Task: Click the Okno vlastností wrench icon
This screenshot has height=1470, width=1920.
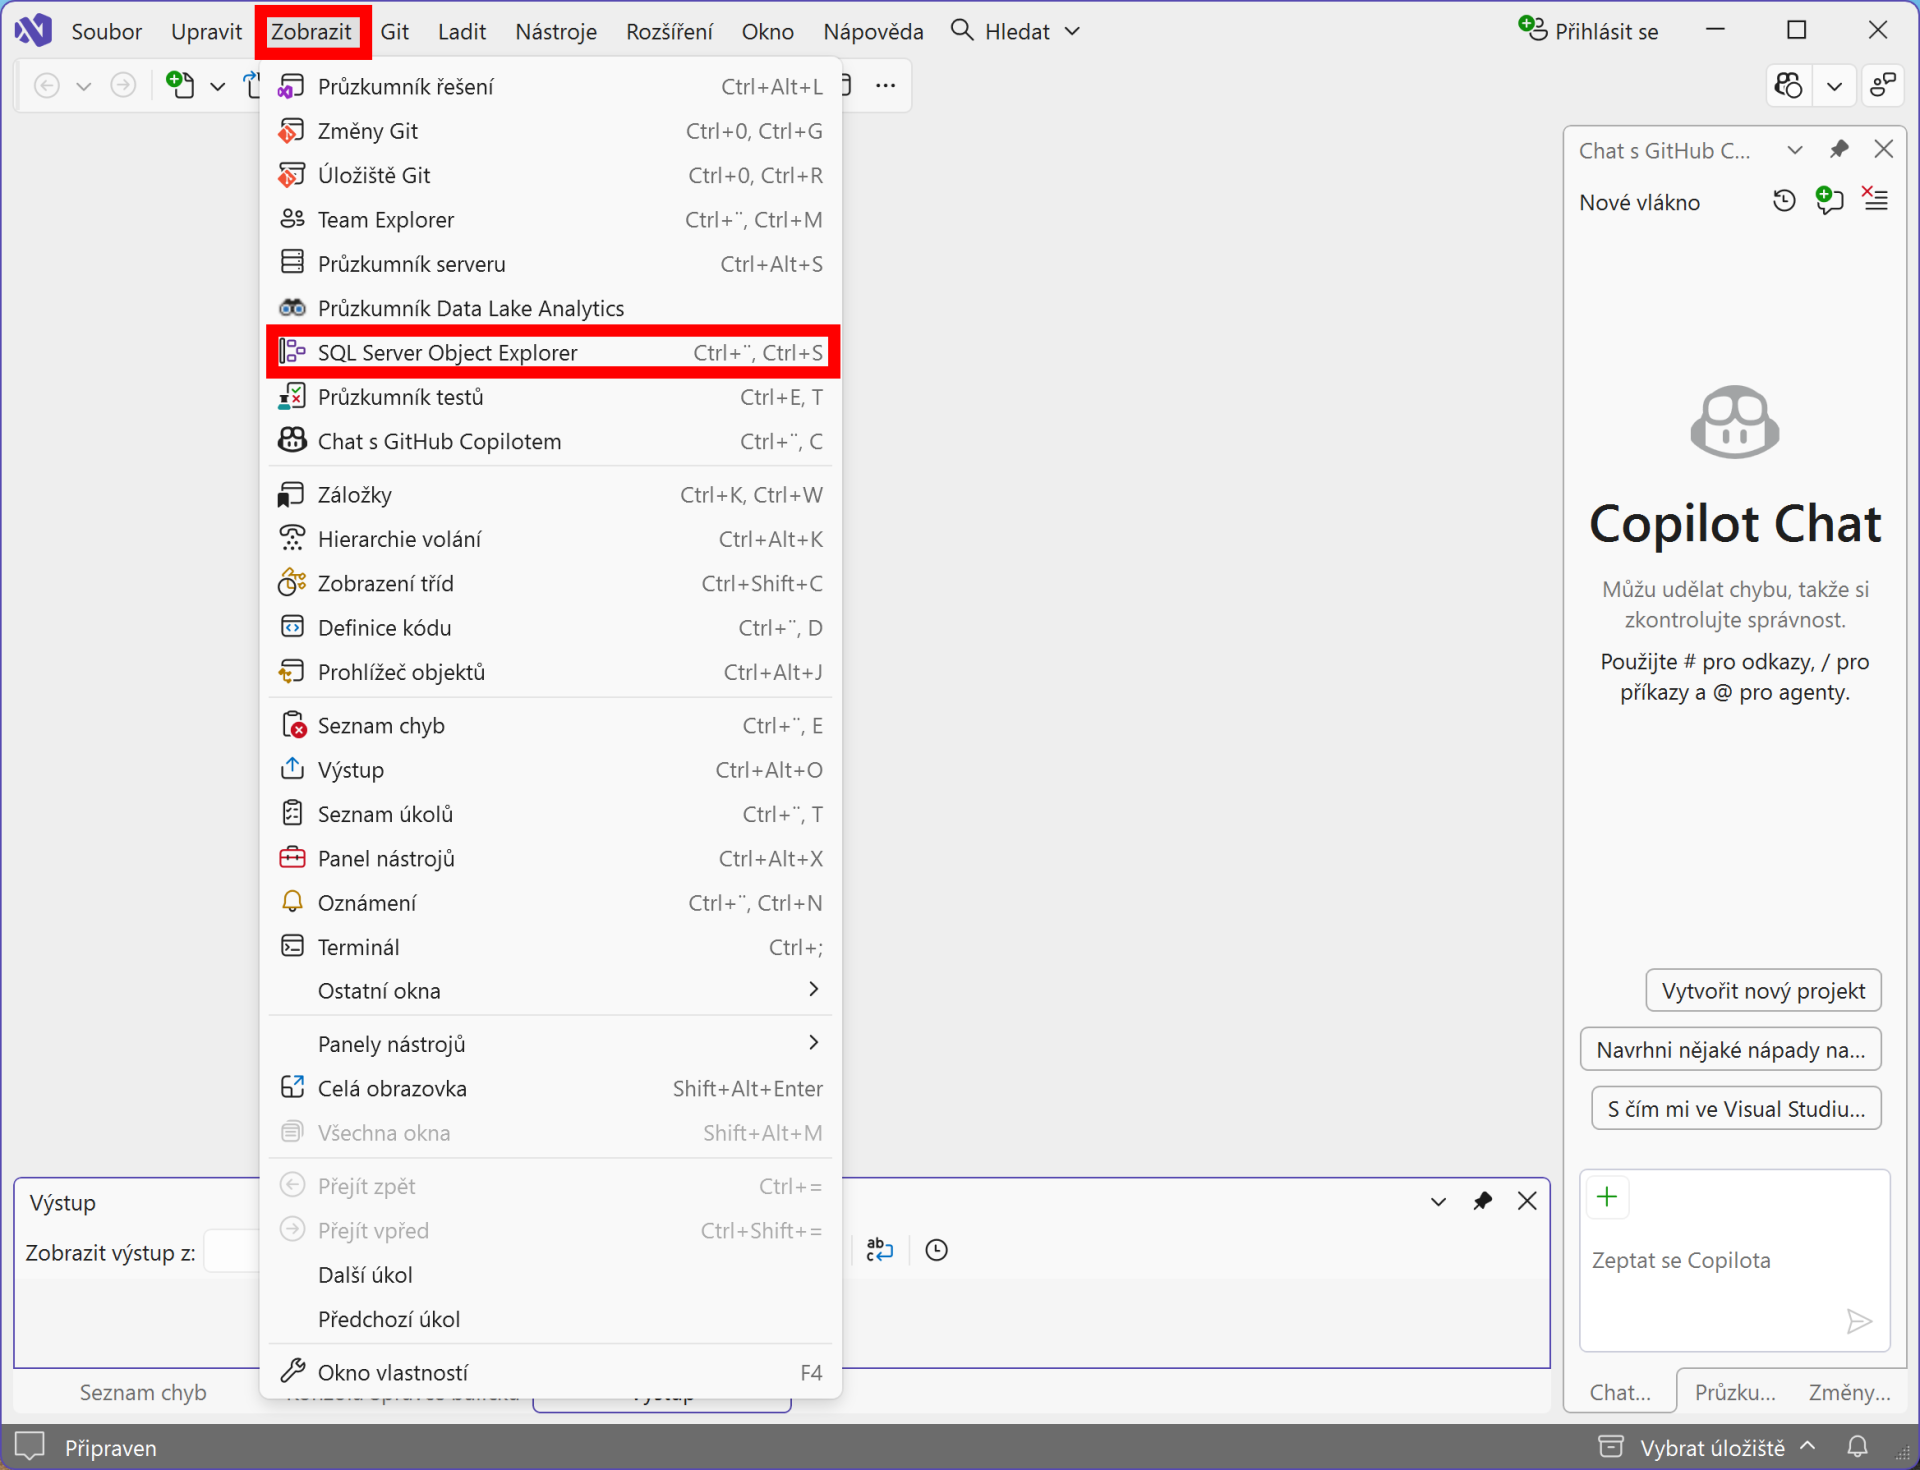Action: 292,1372
